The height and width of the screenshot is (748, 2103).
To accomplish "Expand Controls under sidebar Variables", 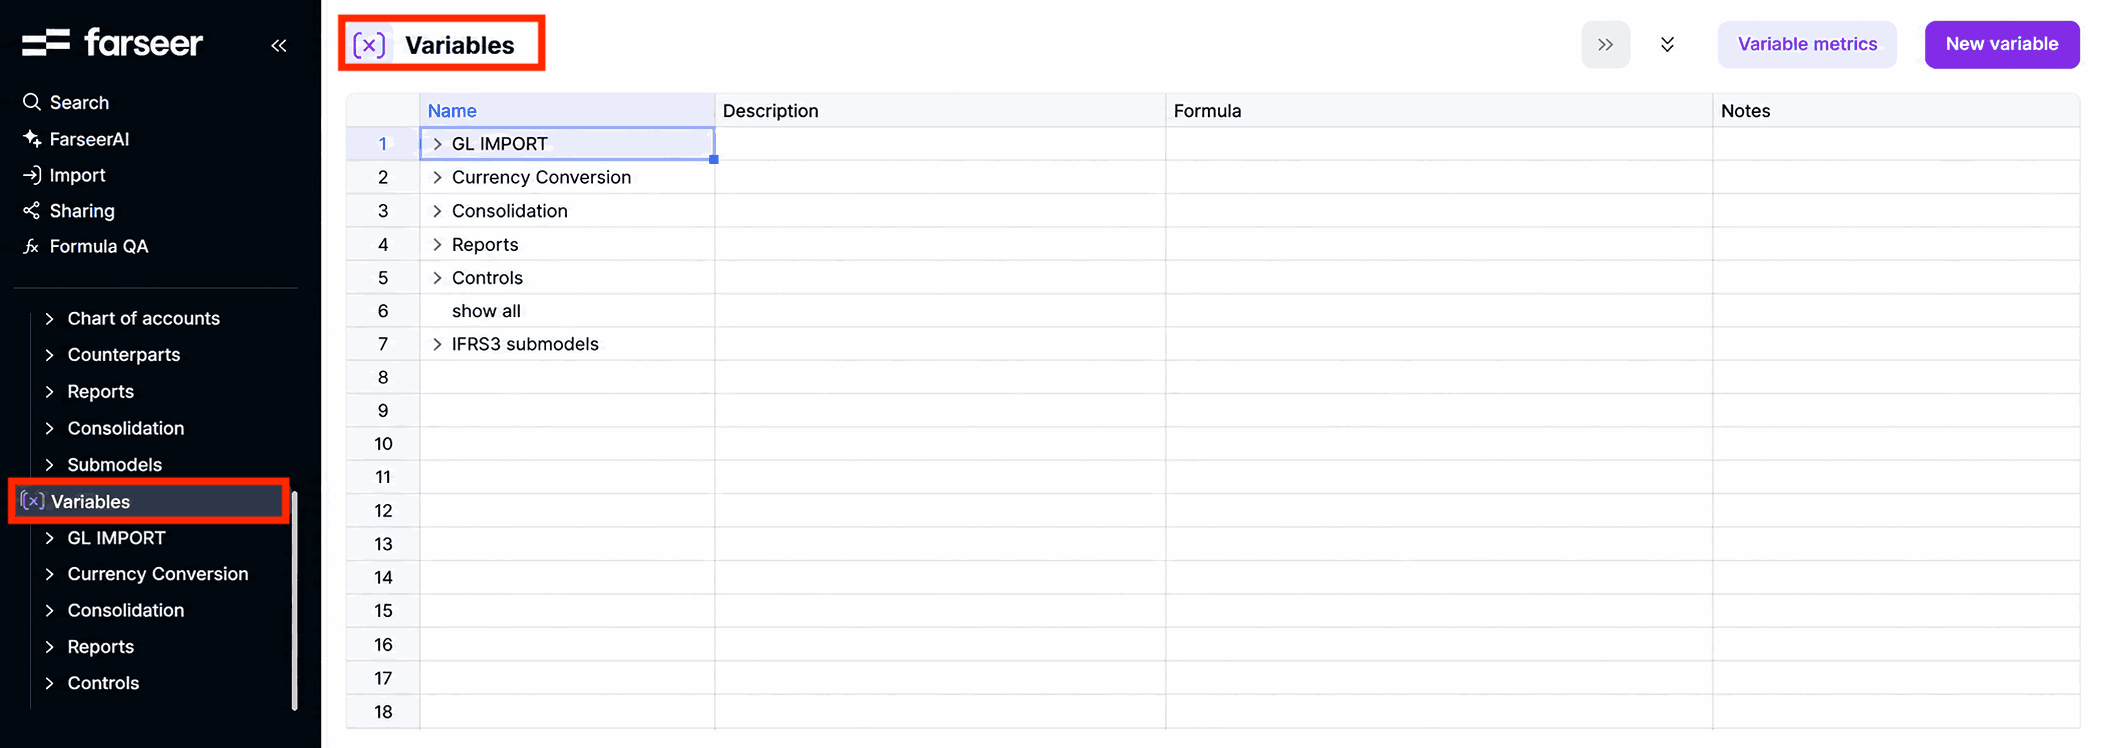I will pos(49,683).
